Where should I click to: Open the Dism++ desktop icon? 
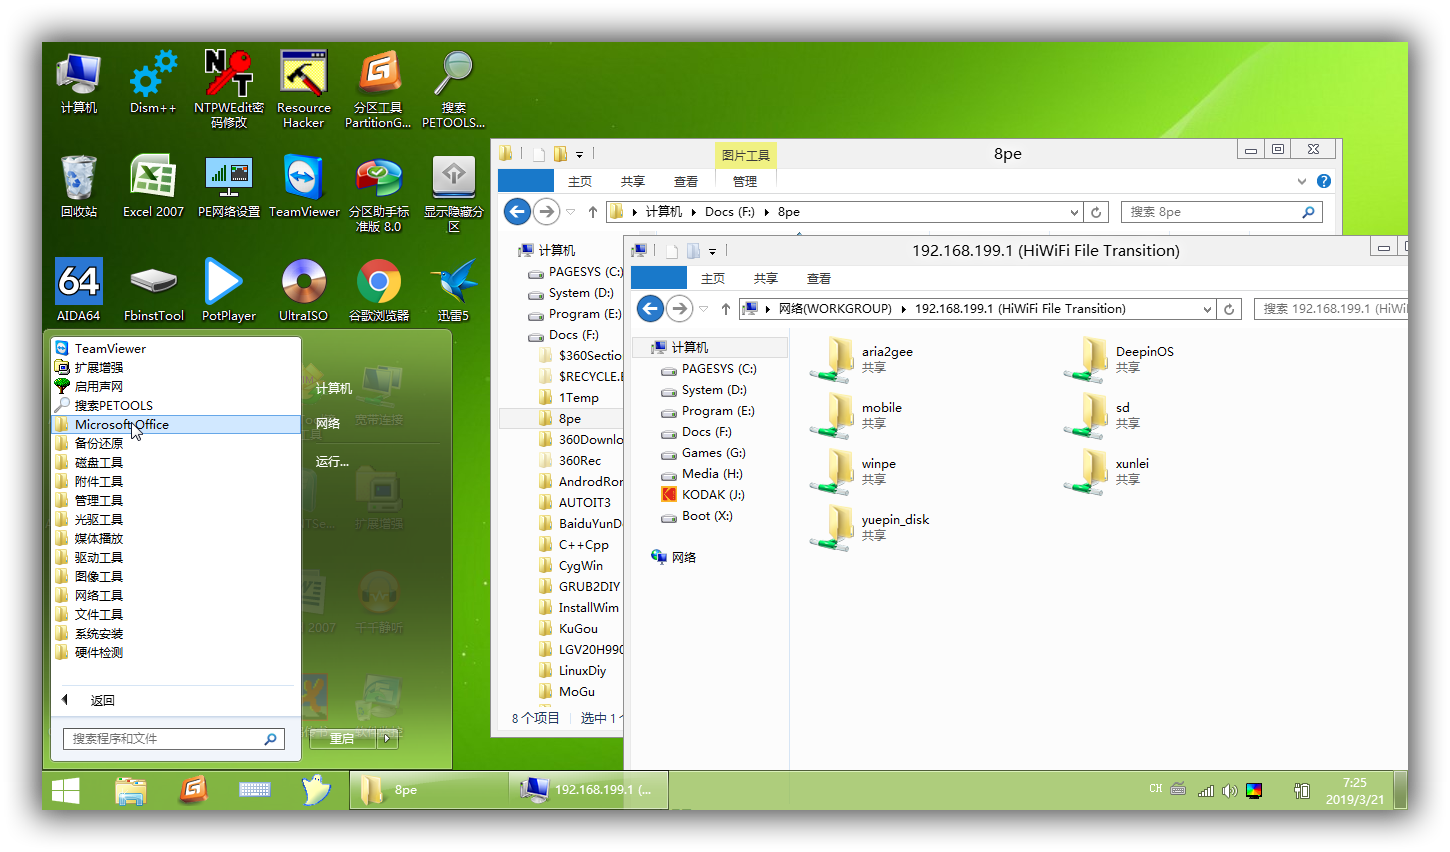coord(153,82)
